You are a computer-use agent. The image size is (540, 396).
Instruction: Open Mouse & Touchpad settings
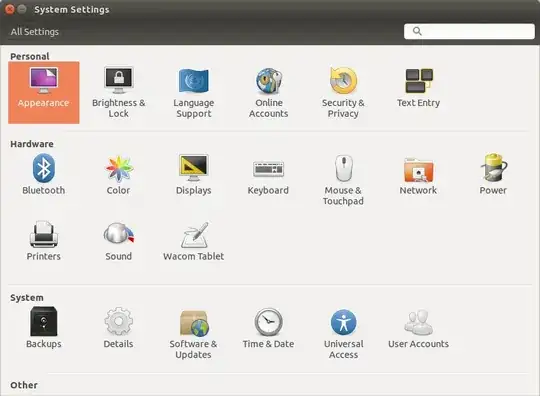point(343,180)
